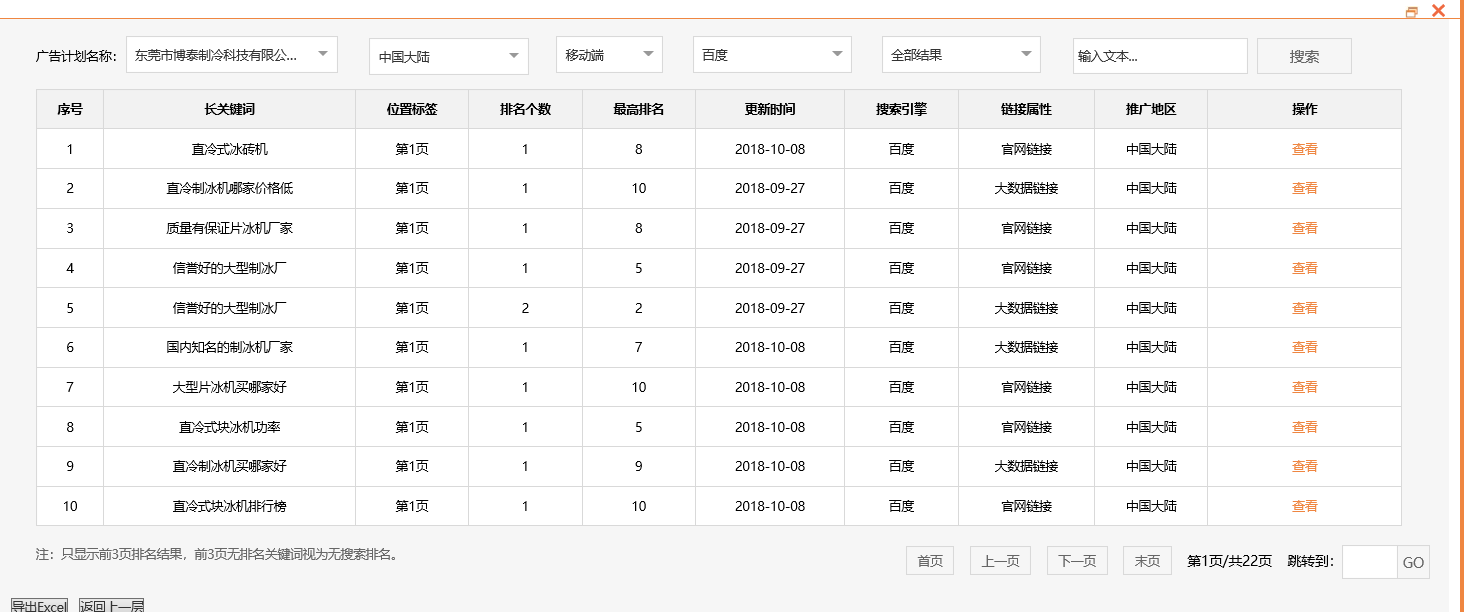Open the 全部结果 results filter dropdown
1464x612 pixels.
point(959,54)
